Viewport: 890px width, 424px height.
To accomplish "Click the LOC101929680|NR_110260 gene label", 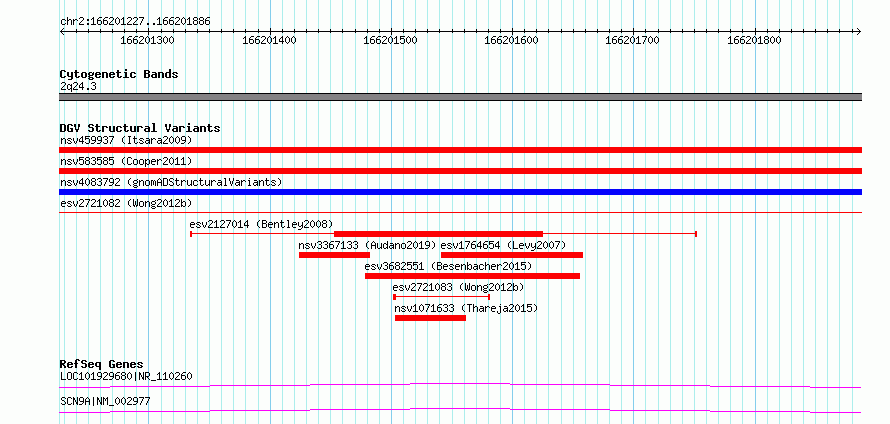I will tap(126, 376).
